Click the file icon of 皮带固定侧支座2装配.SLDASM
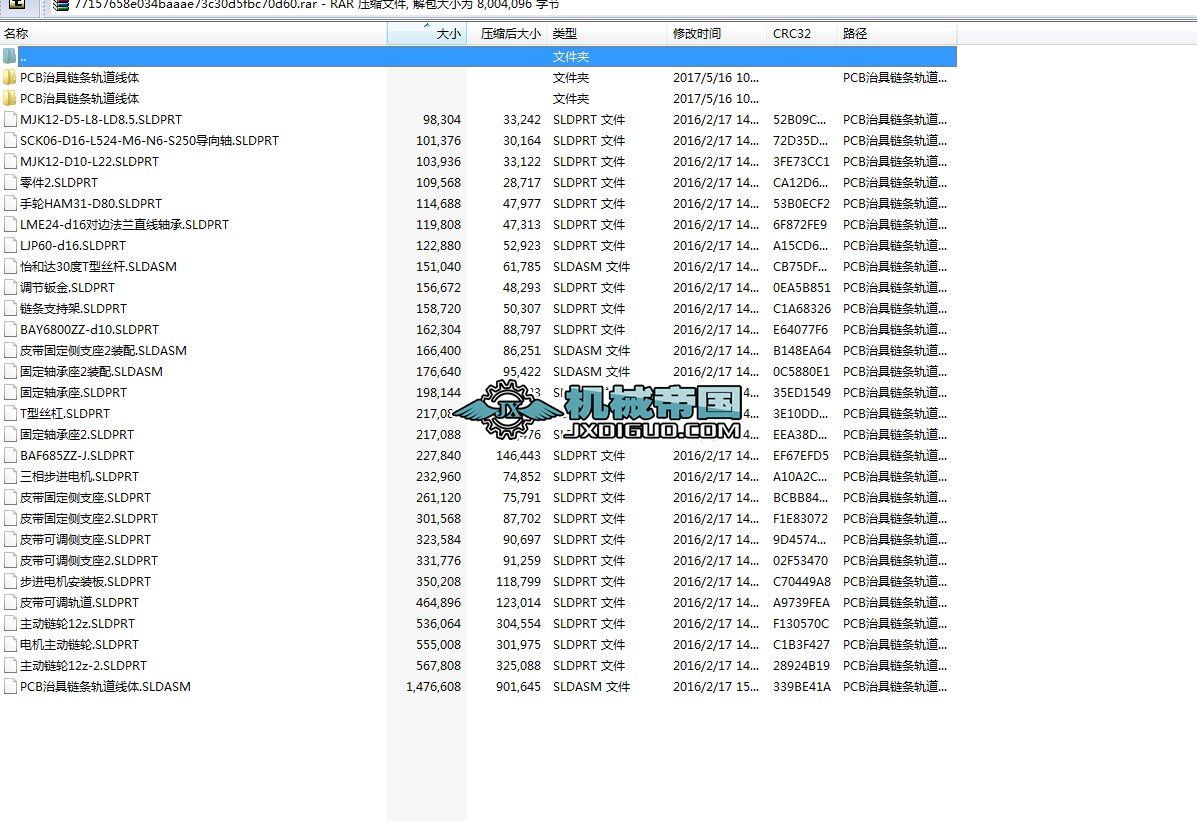The height and width of the screenshot is (821, 1197). click(x=10, y=351)
